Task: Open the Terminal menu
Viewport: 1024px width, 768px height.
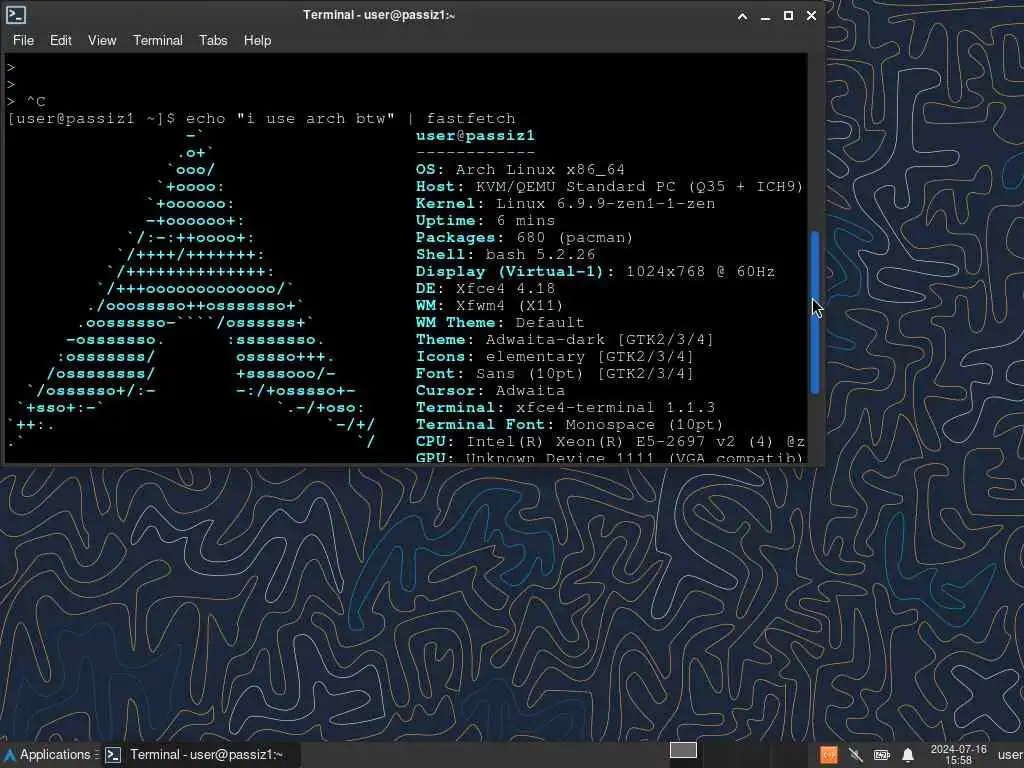Action: [158, 40]
